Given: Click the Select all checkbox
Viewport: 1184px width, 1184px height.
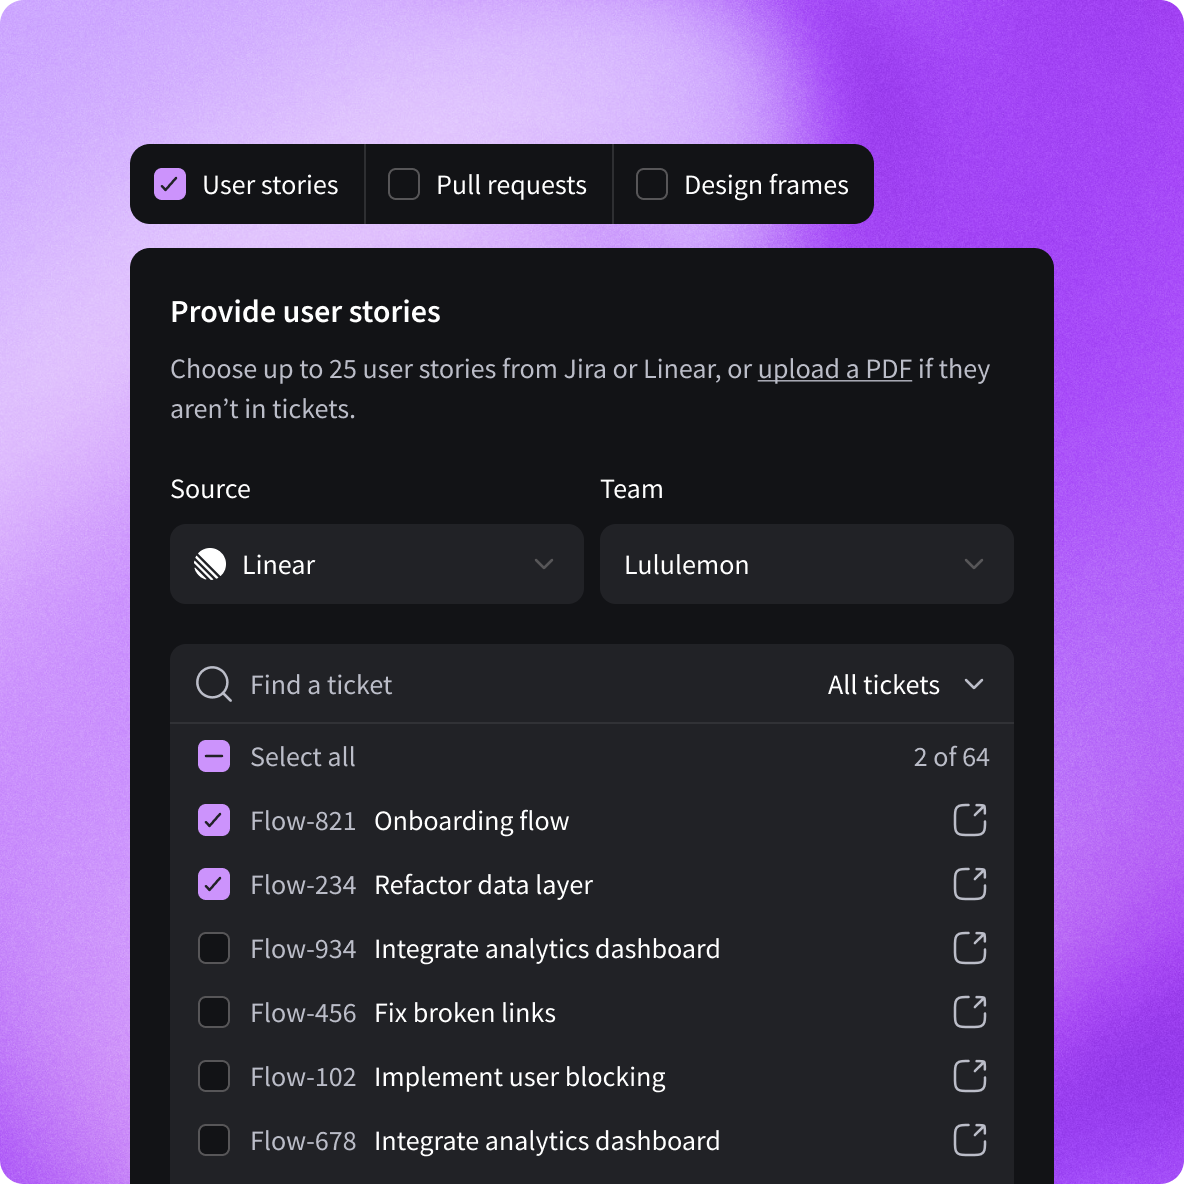Looking at the screenshot, I should pyautogui.click(x=213, y=756).
